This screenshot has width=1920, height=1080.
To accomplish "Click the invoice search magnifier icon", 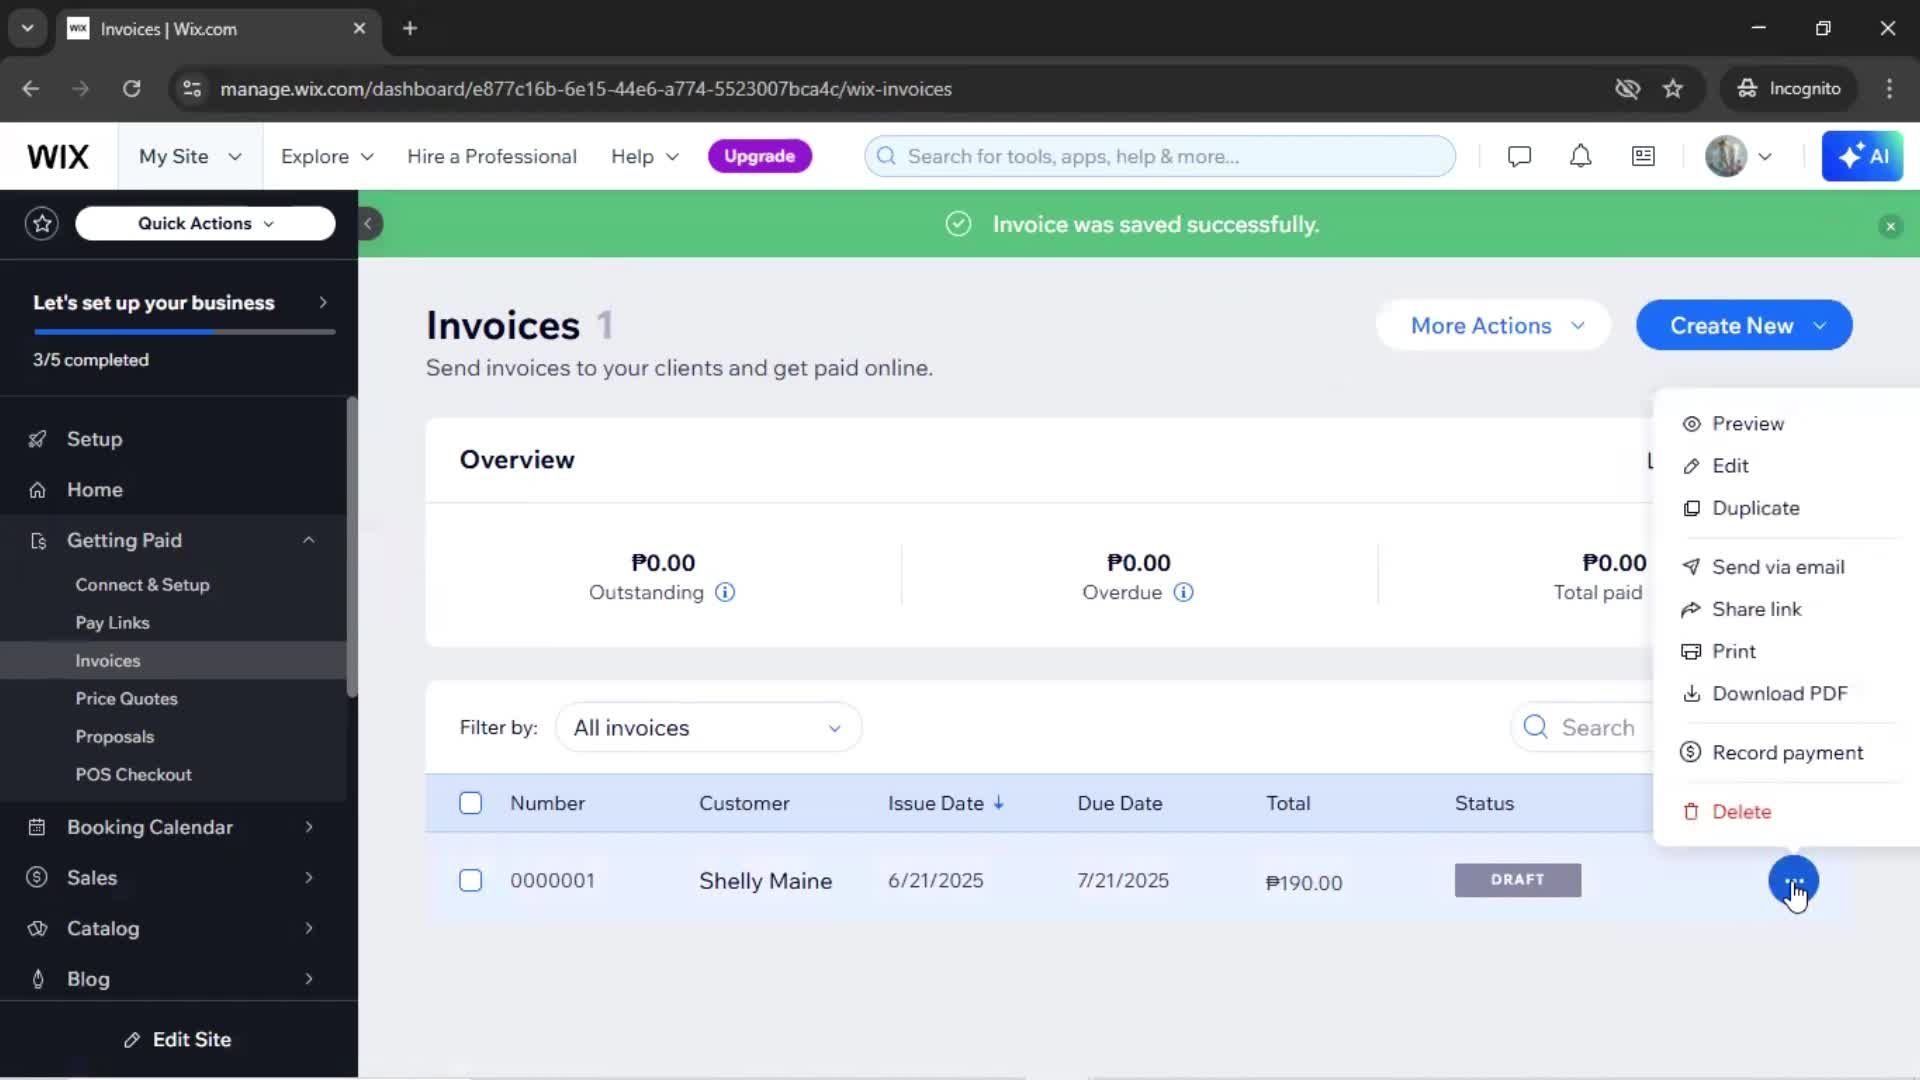I will pos(1535,727).
